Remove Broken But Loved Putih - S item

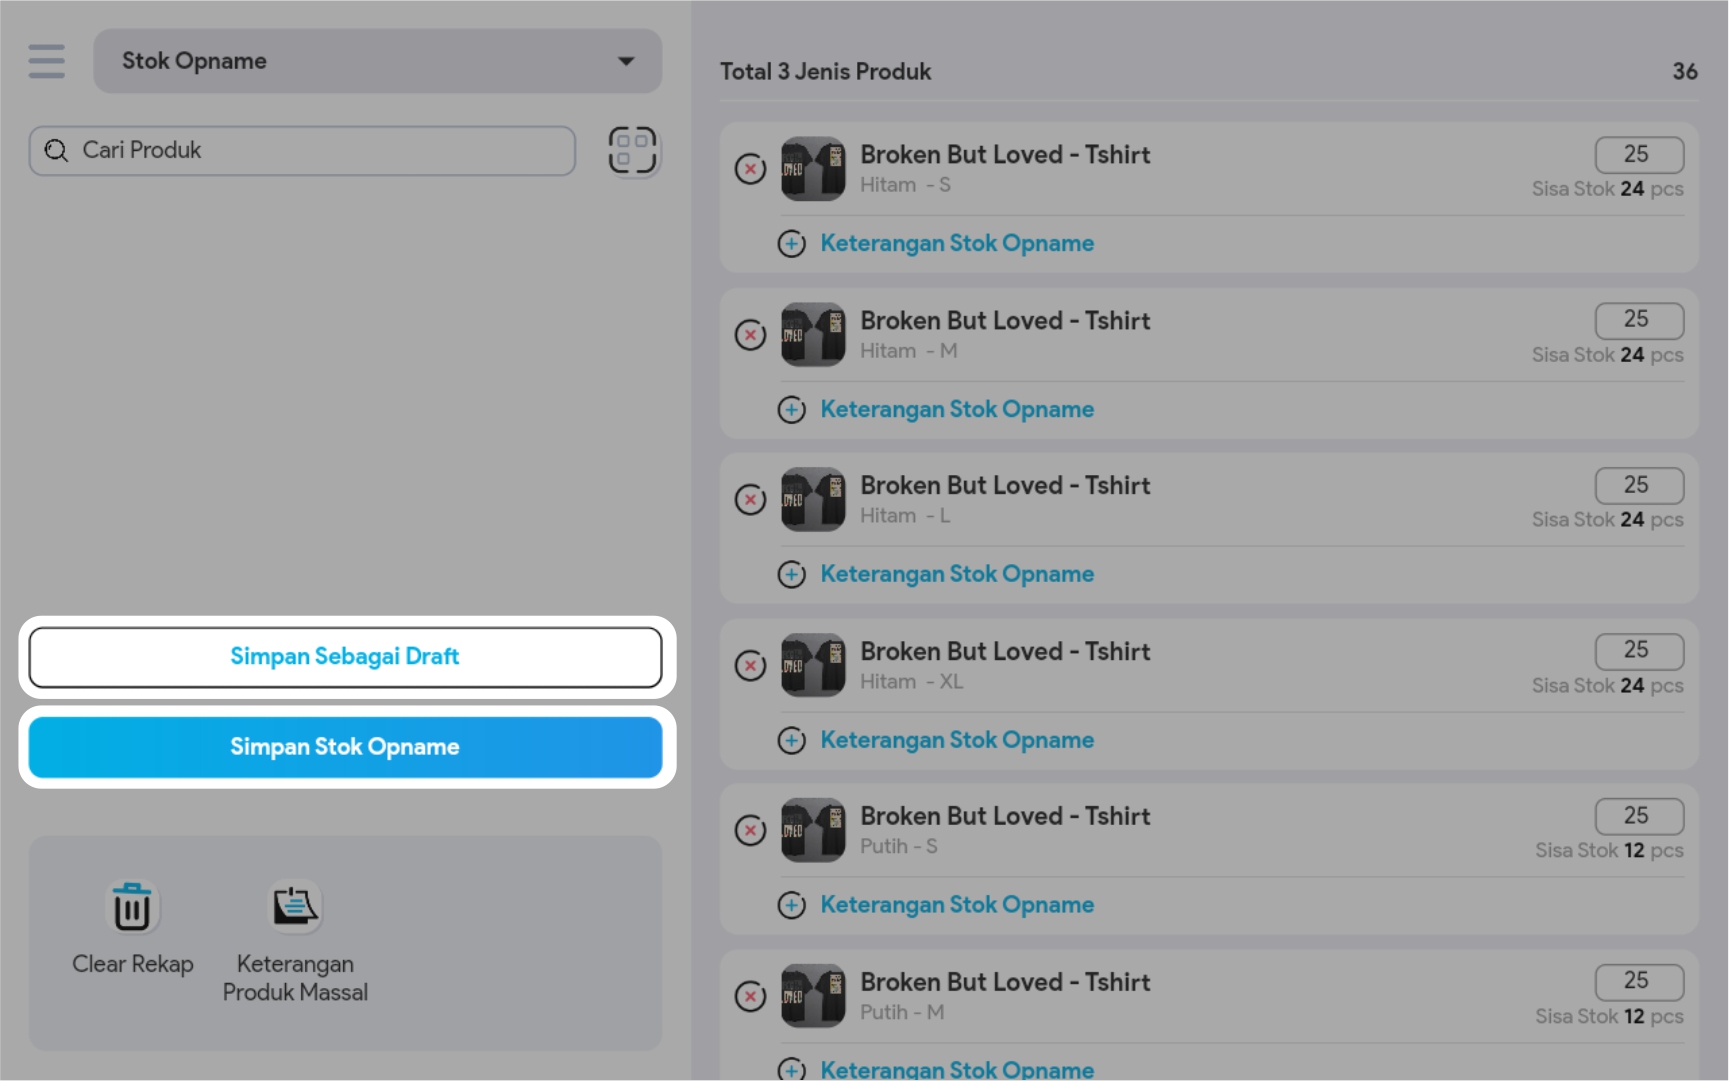pyautogui.click(x=750, y=830)
